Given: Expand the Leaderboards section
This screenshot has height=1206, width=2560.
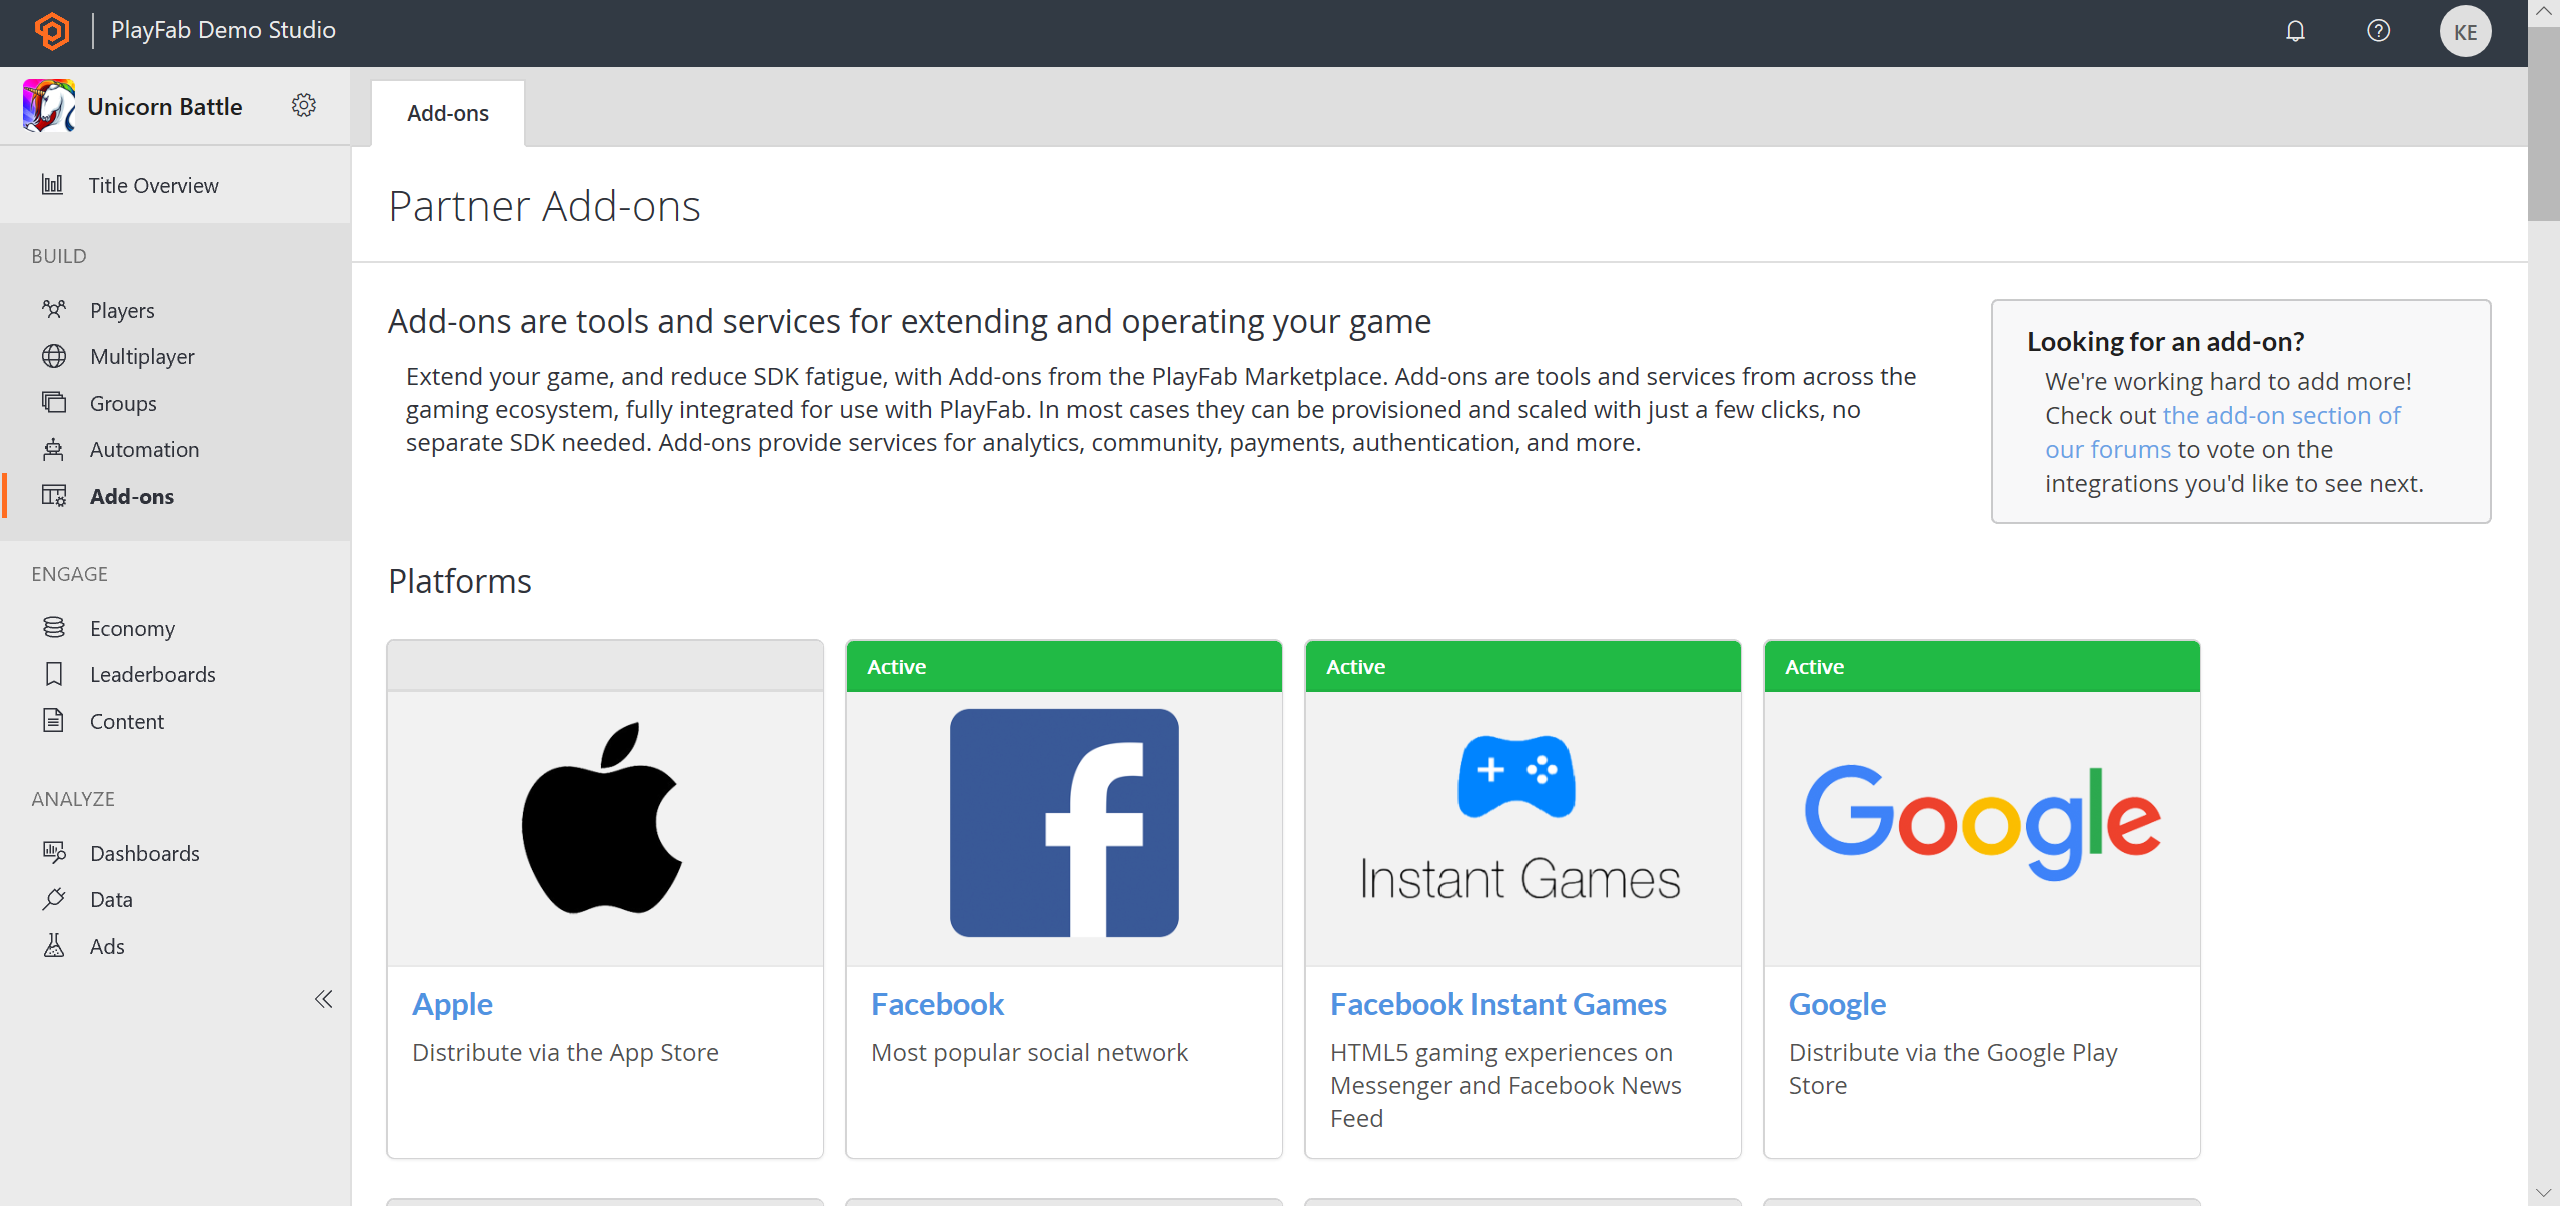Looking at the screenshot, I should [153, 672].
